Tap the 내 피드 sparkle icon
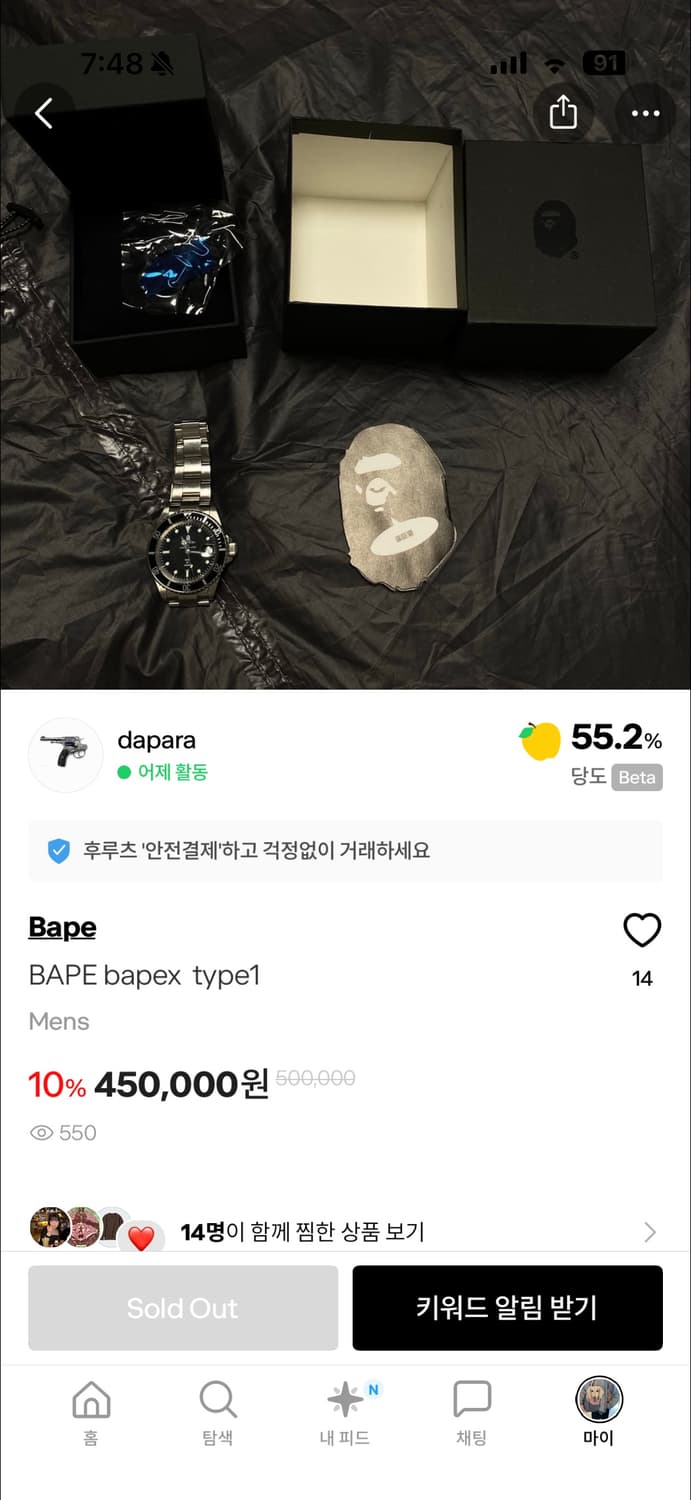 pos(344,1405)
